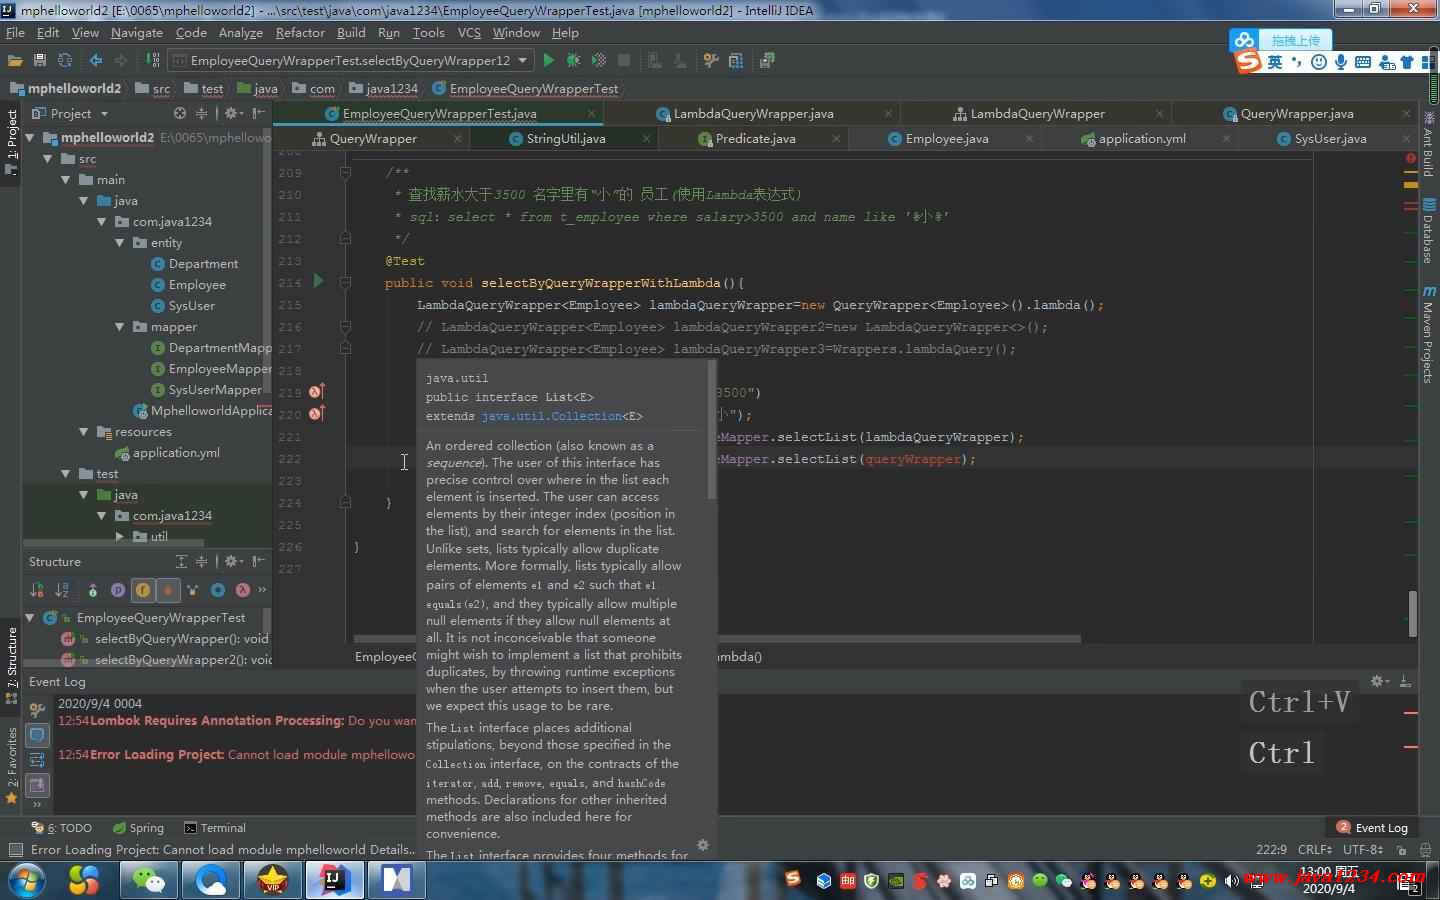The height and width of the screenshot is (900, 1440).
Task: Open tooltip settings gear in documentation popup
Action: [703, 845]
